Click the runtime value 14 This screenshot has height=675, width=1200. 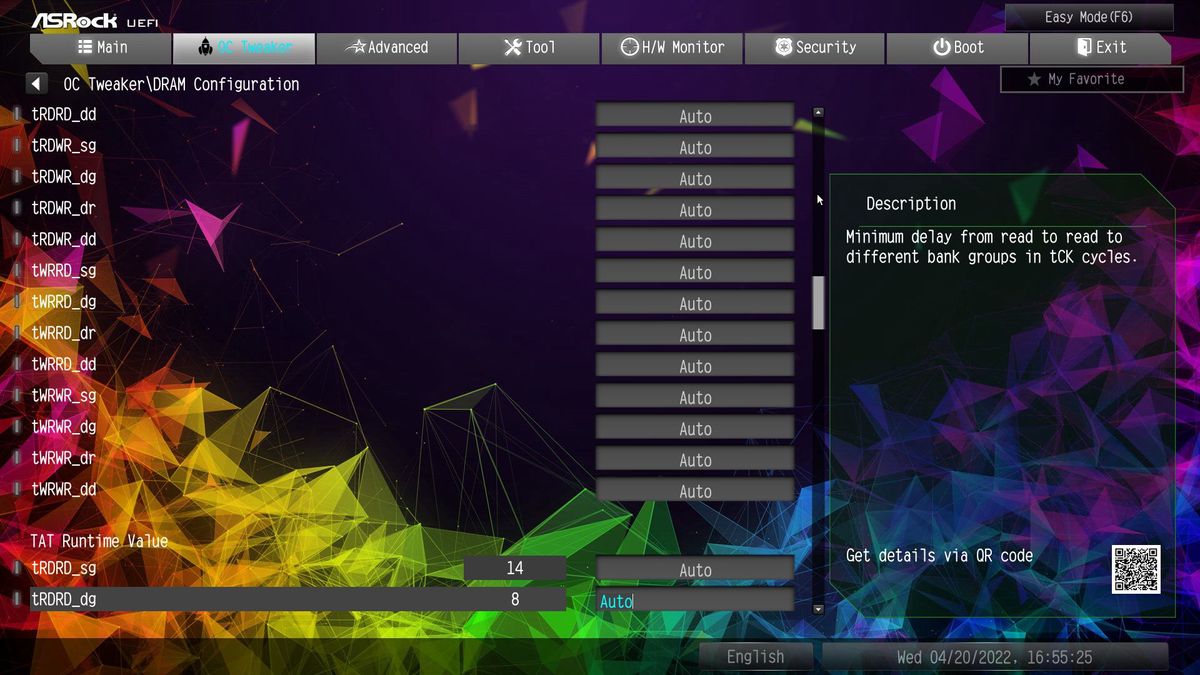(515, 568)
